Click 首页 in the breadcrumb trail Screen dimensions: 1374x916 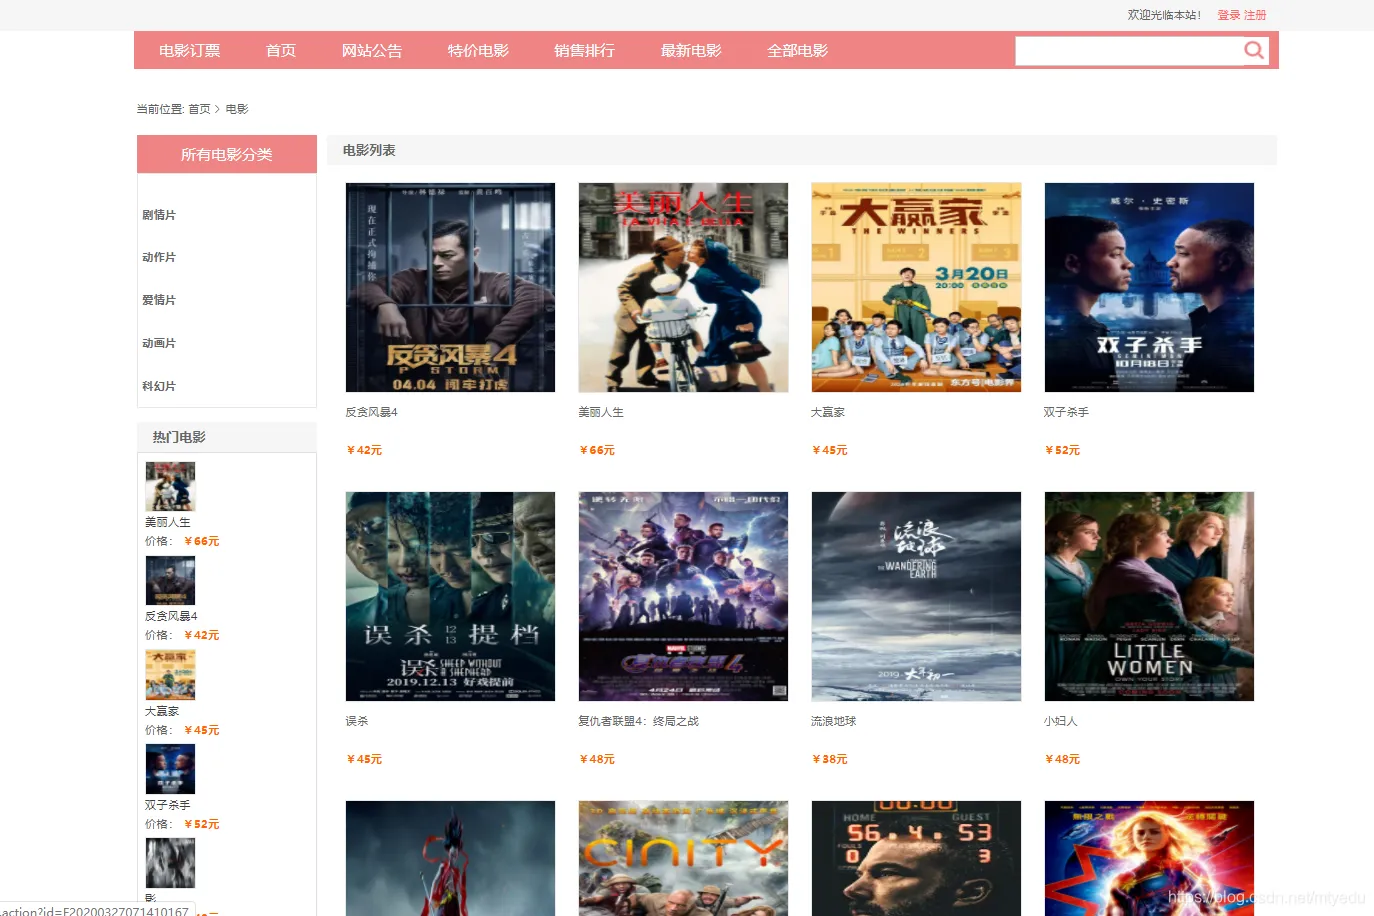(200, 109)
